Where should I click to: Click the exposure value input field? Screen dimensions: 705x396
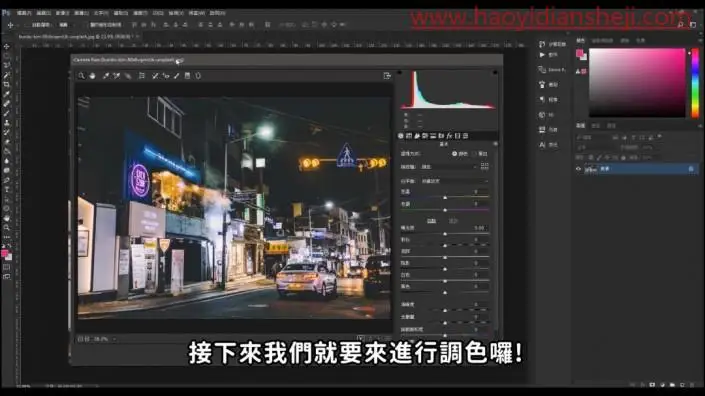pos(480,228)
